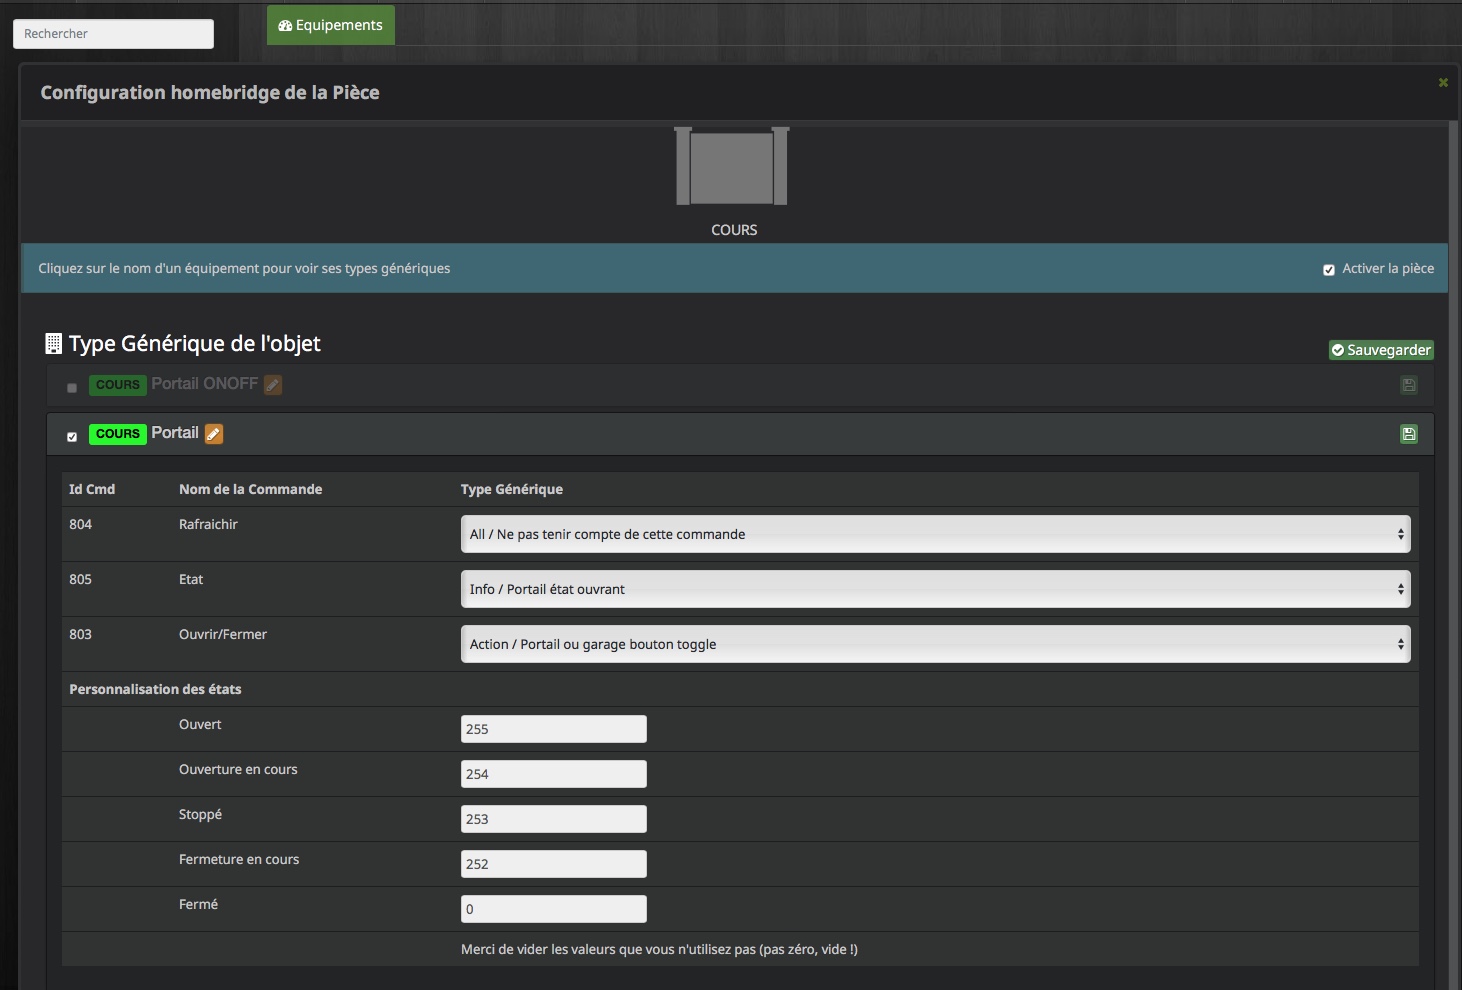Screen dimensions: 1462x990
Task: Click the green COURS tag beside Portail
Action: [x=118, y=434]
